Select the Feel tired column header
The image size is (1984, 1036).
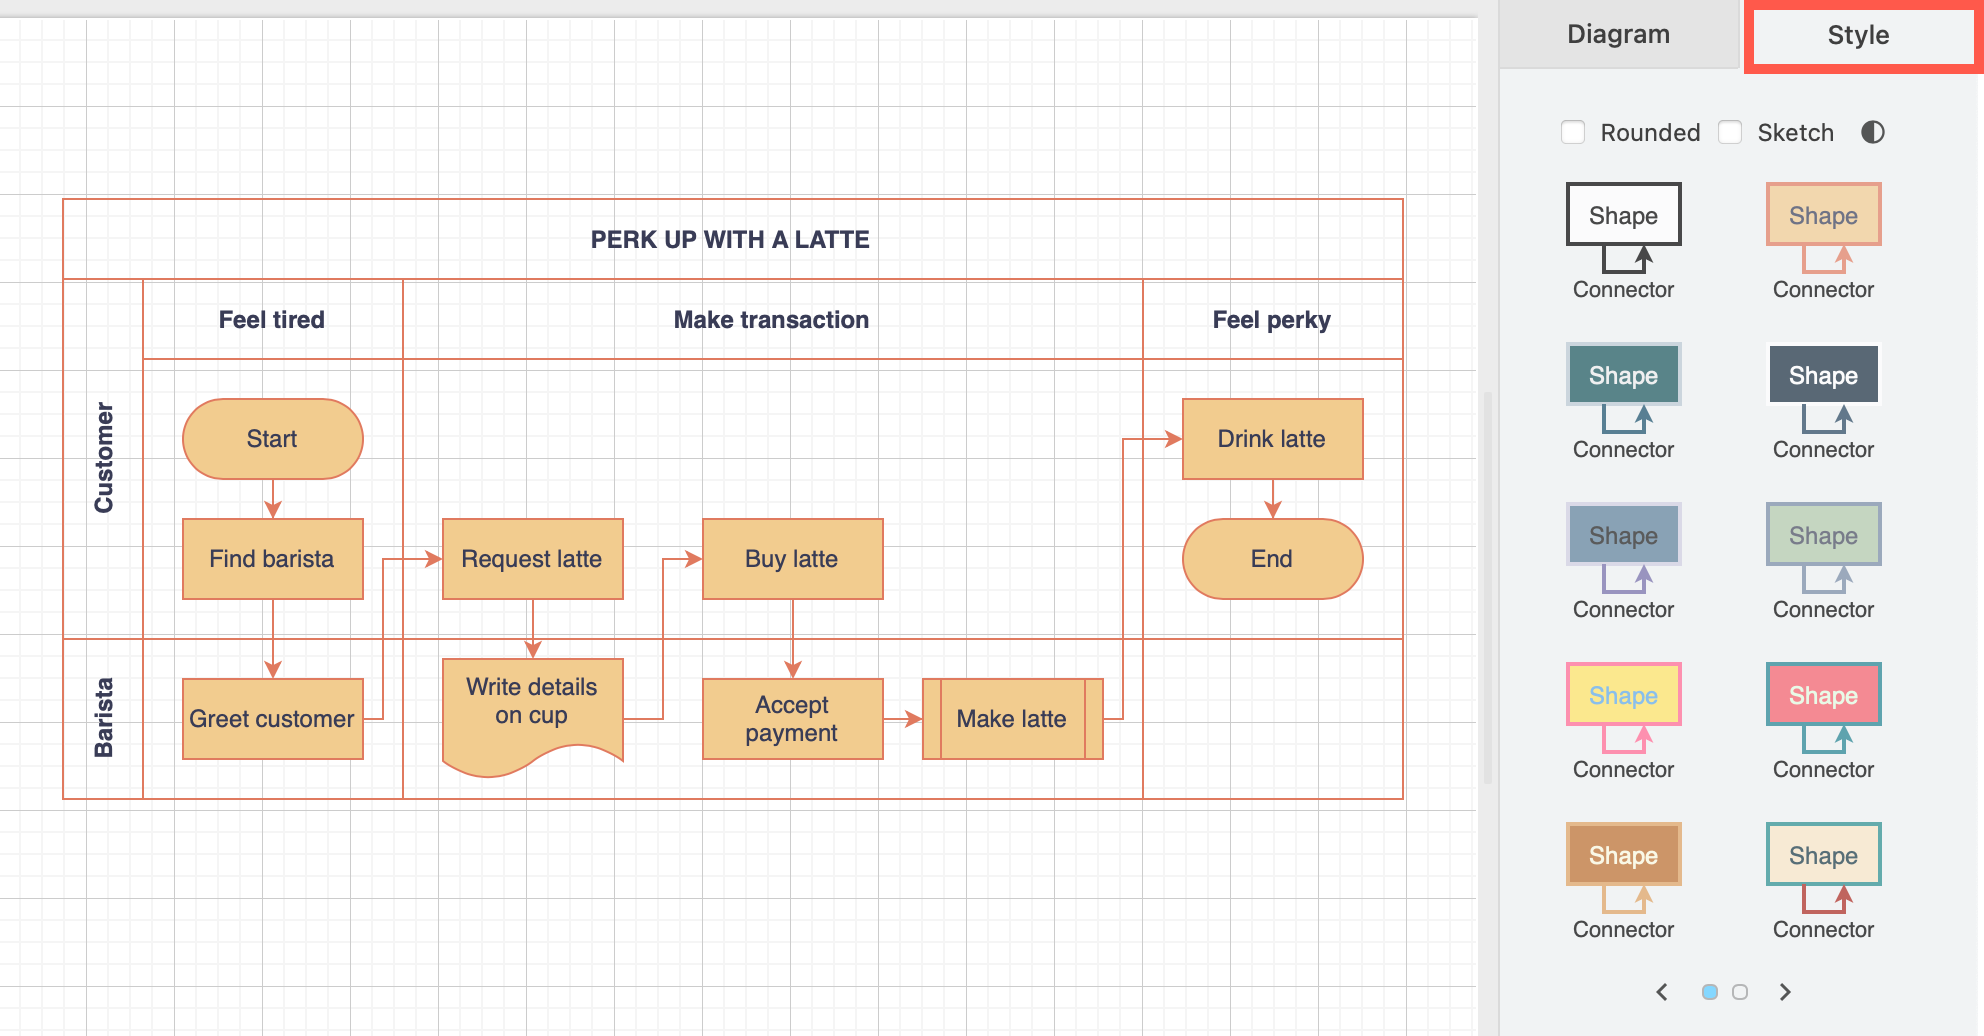(x=272, y=320)
